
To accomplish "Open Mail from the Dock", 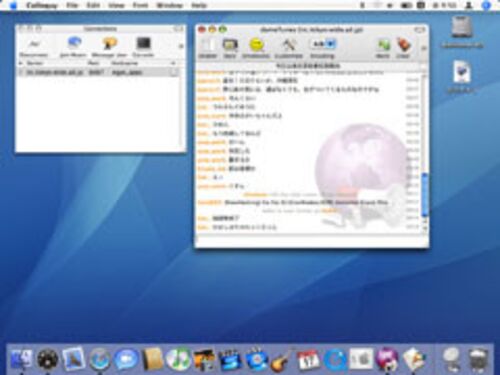I will tap(74, 358).
